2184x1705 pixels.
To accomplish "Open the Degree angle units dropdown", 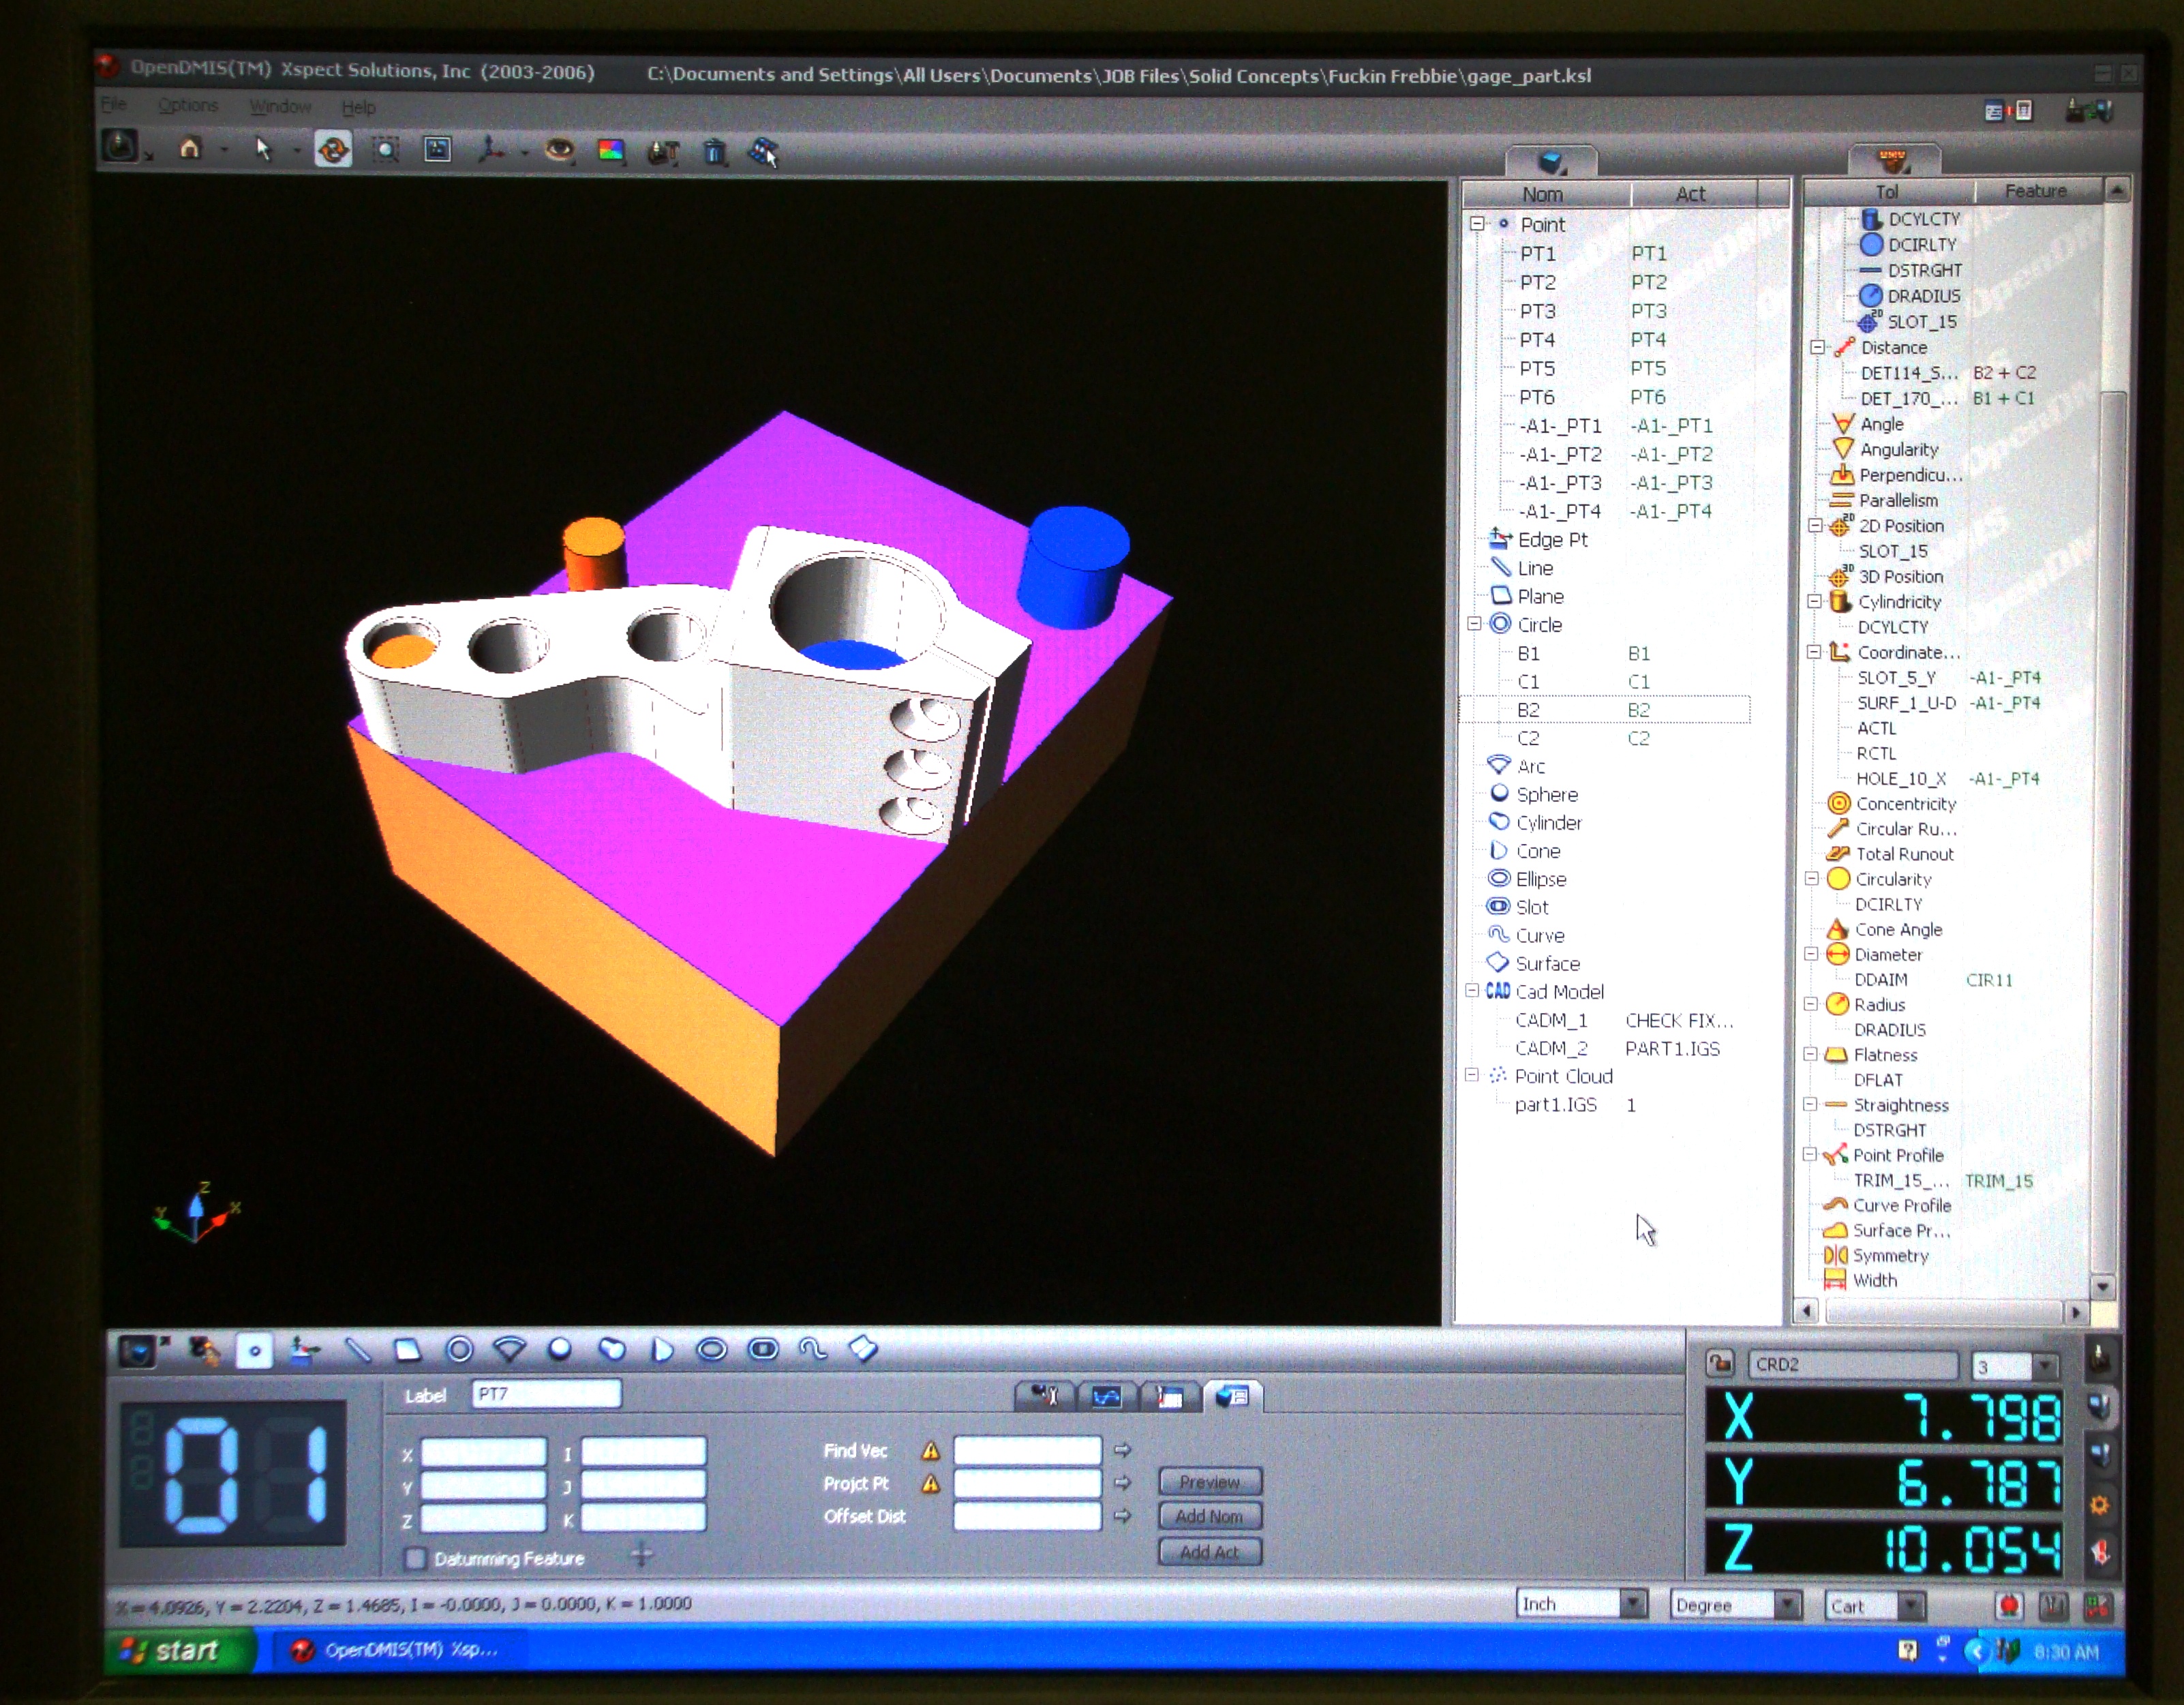I will click(1787, 1605).
